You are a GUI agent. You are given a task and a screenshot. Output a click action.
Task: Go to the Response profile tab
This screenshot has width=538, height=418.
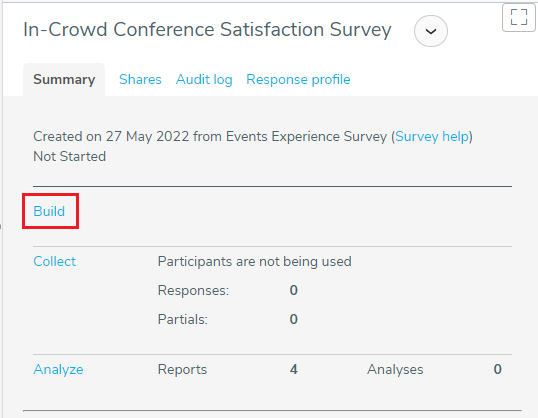coord(298,80)
